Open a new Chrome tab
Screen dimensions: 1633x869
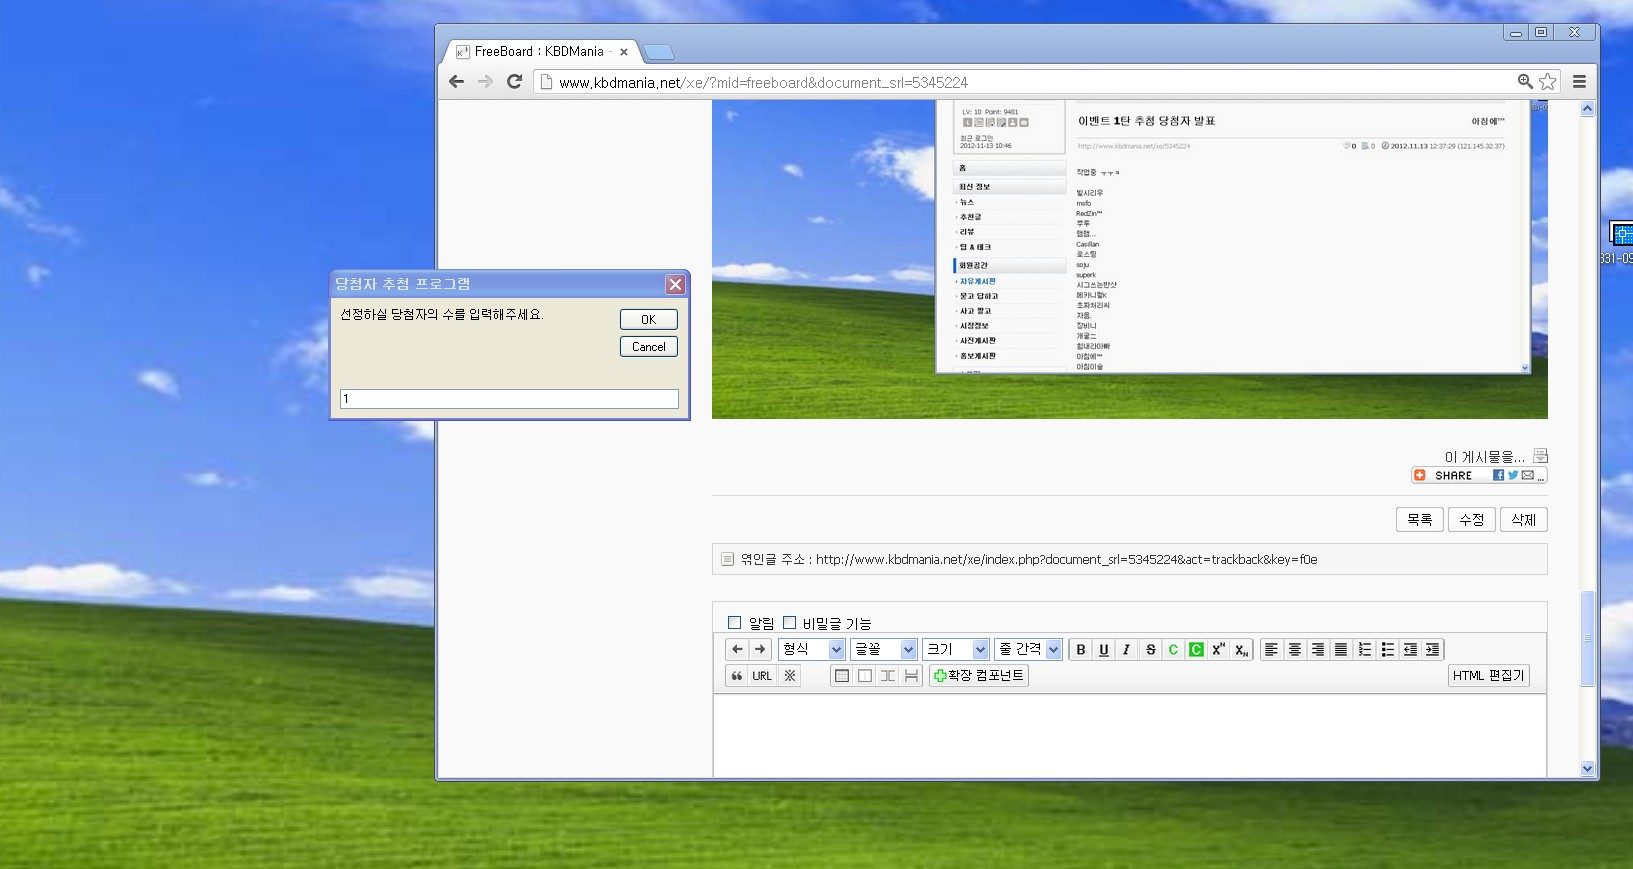(x=658, y=52)
